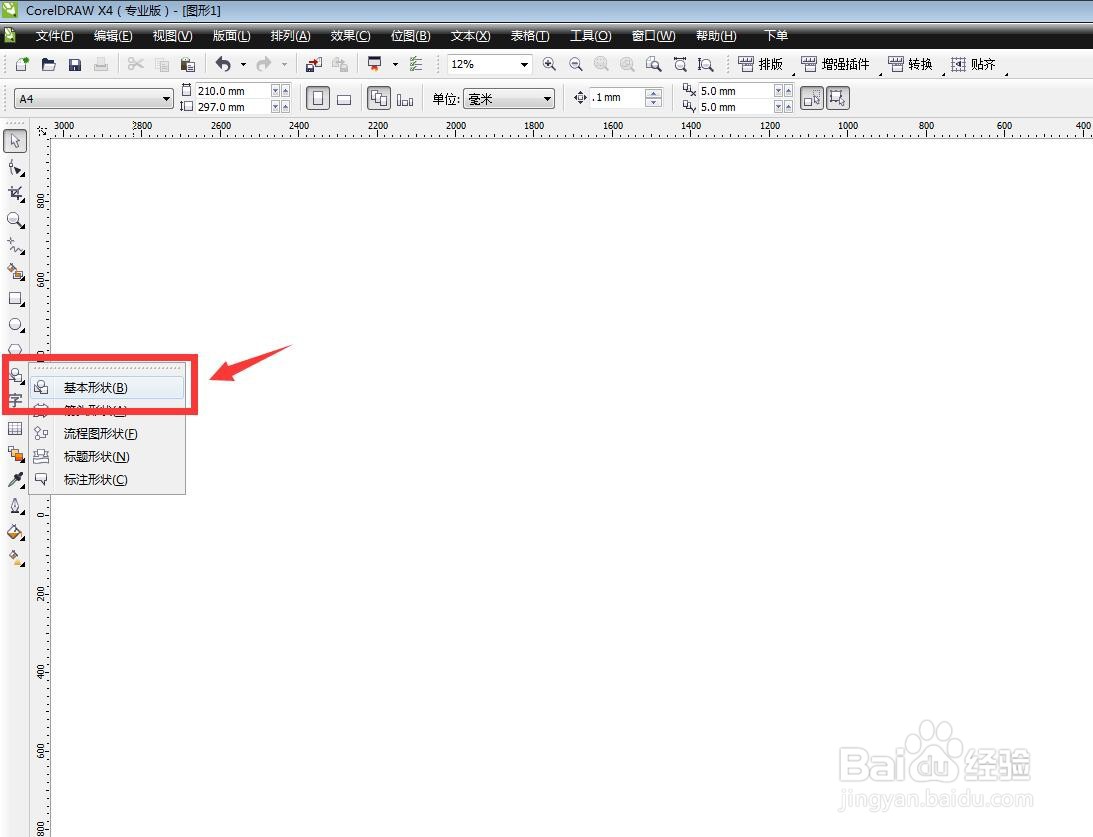Image resolution: width=1093 pixels, height=837 pixels.
Task: Select the Table tool
Action: click(x=15, y=429)
